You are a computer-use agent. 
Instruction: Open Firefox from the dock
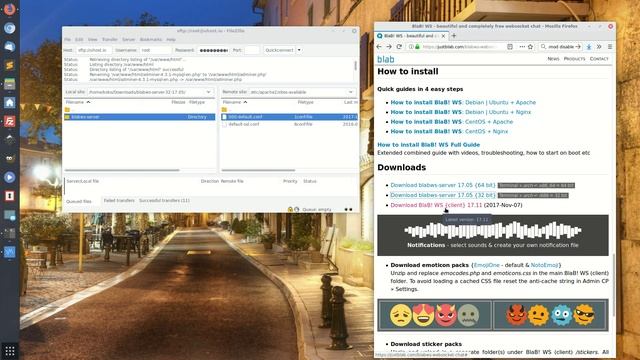coord(10,9)
